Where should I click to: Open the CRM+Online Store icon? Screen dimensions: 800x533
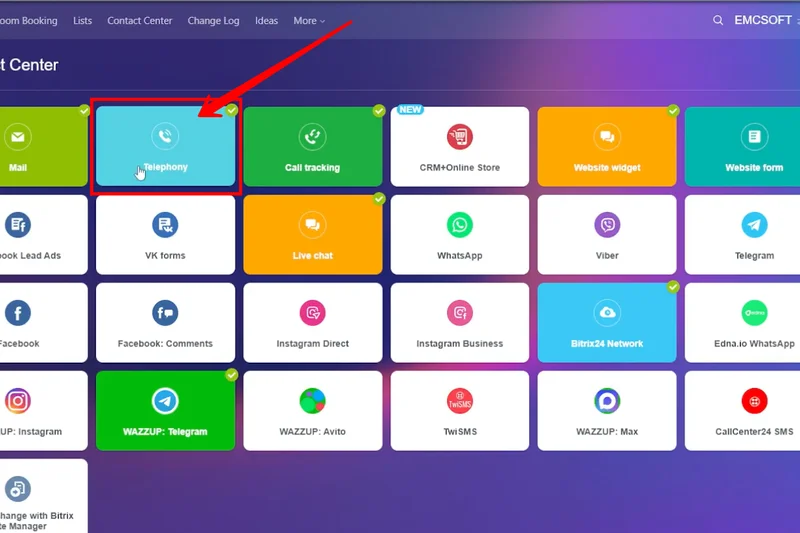(x=460, y=136)
